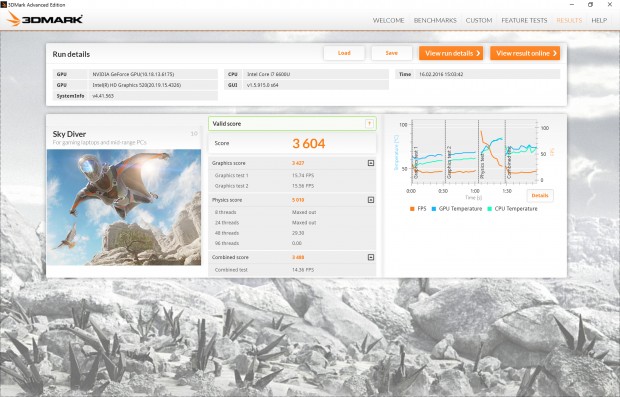620x397 pixels.
Task: Click the SystemInfo v4.41.563 value
Action: [103, 96]
